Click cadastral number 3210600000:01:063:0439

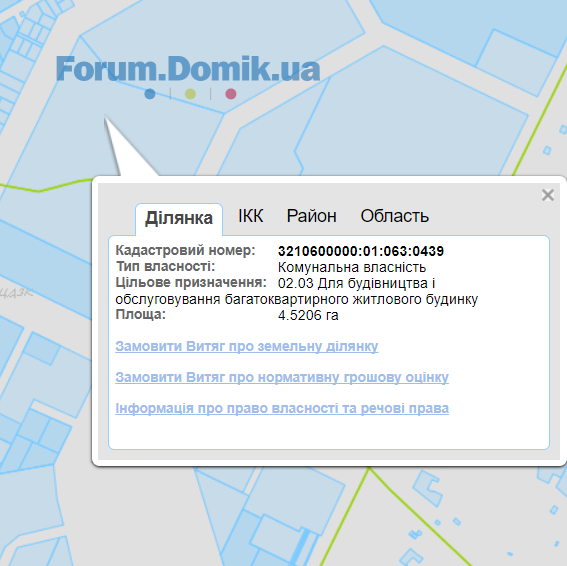pos(361,251)
